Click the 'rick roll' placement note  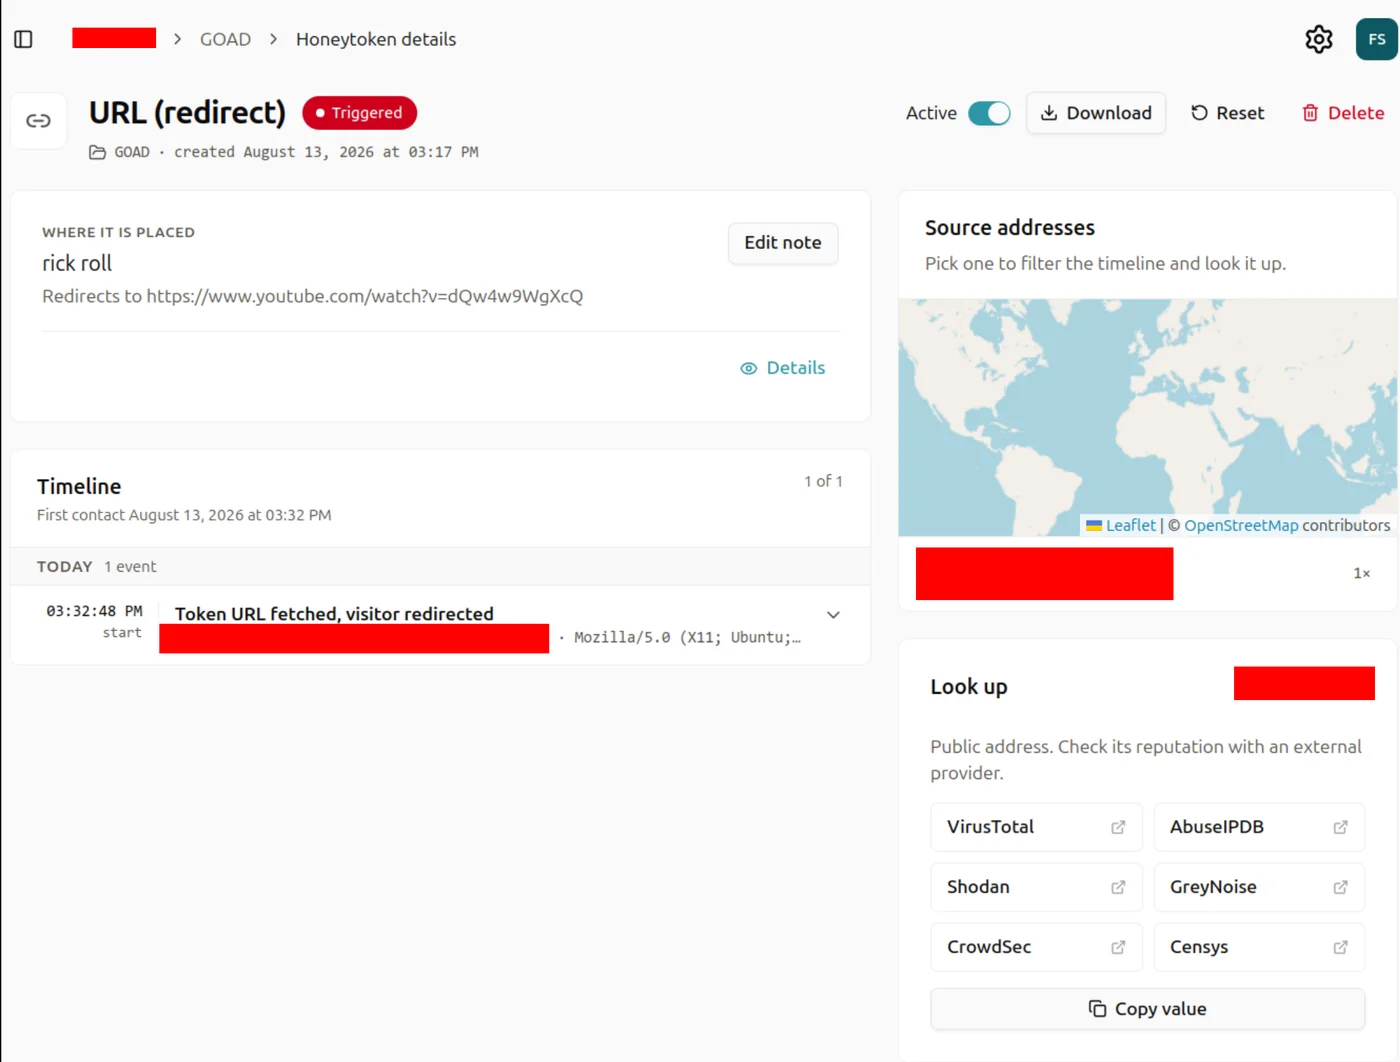click(x=77, y=263)
